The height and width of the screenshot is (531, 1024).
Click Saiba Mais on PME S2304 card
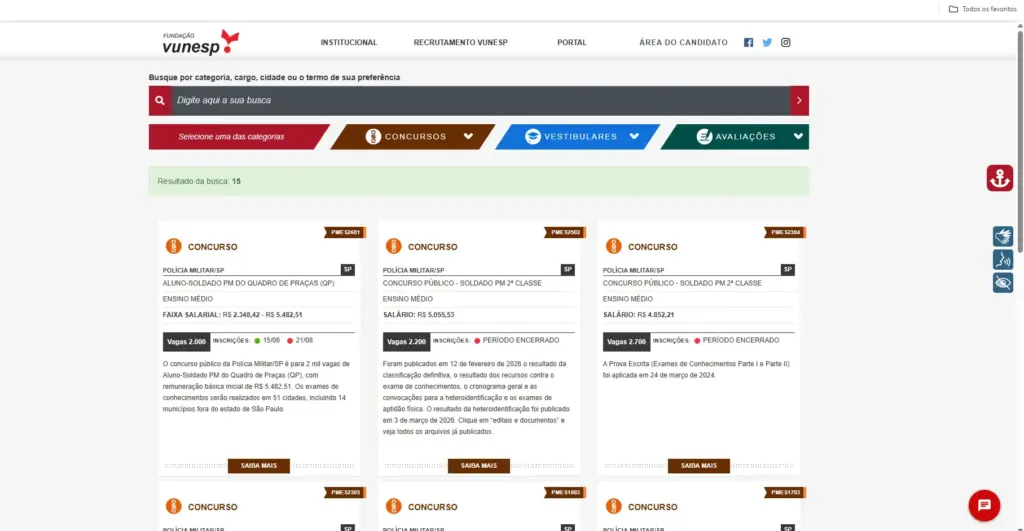point(699,466)
